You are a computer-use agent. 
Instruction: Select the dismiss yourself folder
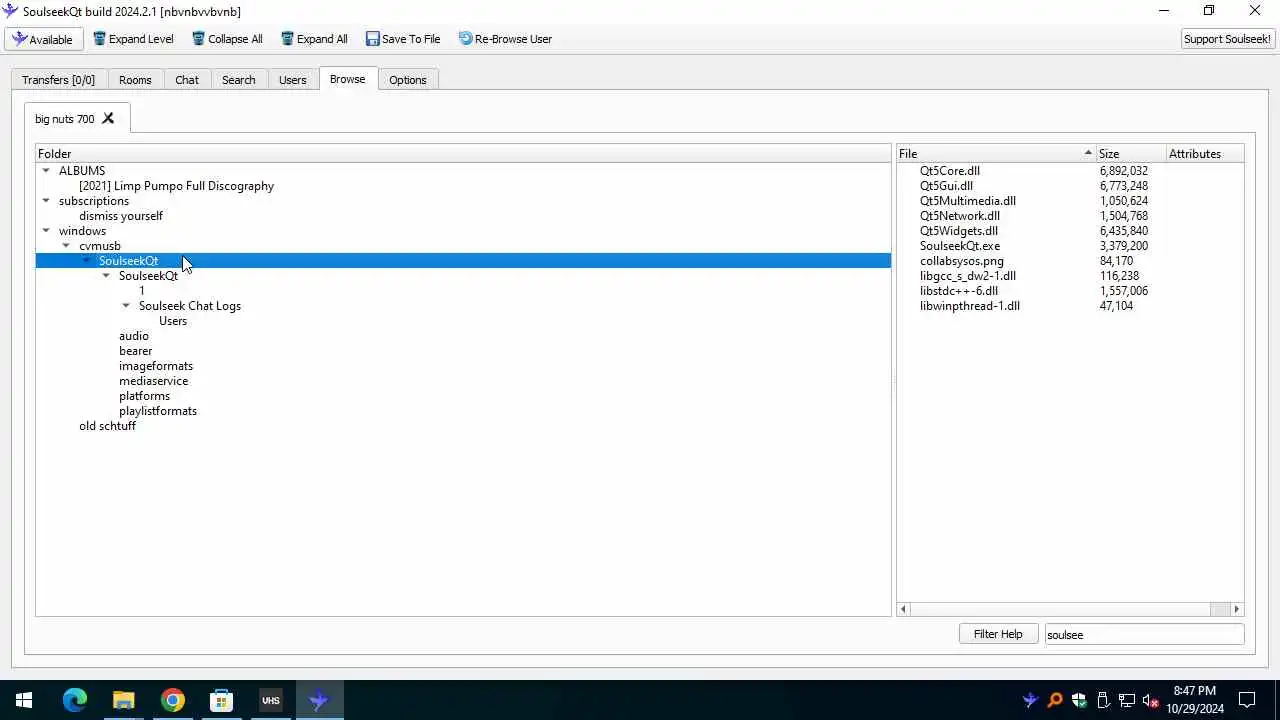tap(120, 216)
